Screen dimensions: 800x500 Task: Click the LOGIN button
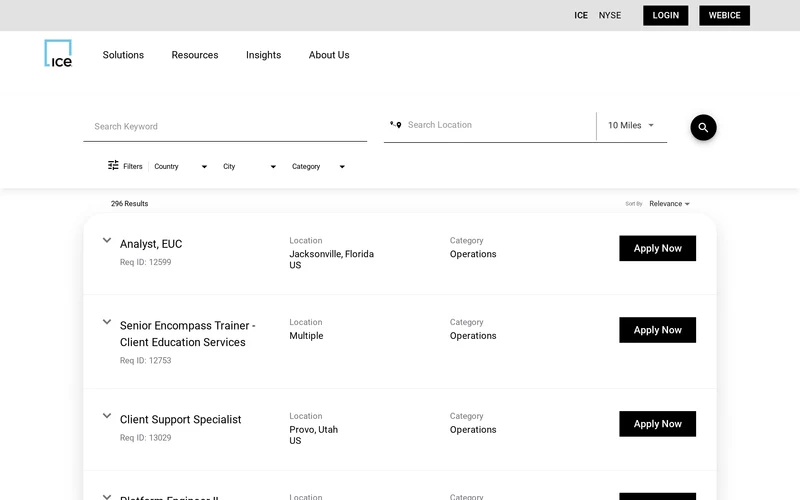(665, 15)
